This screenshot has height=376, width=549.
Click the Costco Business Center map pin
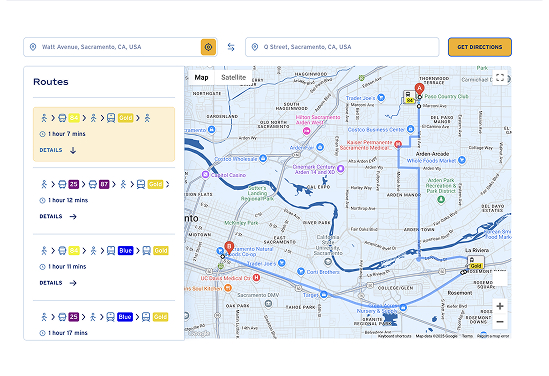[411, 129]
